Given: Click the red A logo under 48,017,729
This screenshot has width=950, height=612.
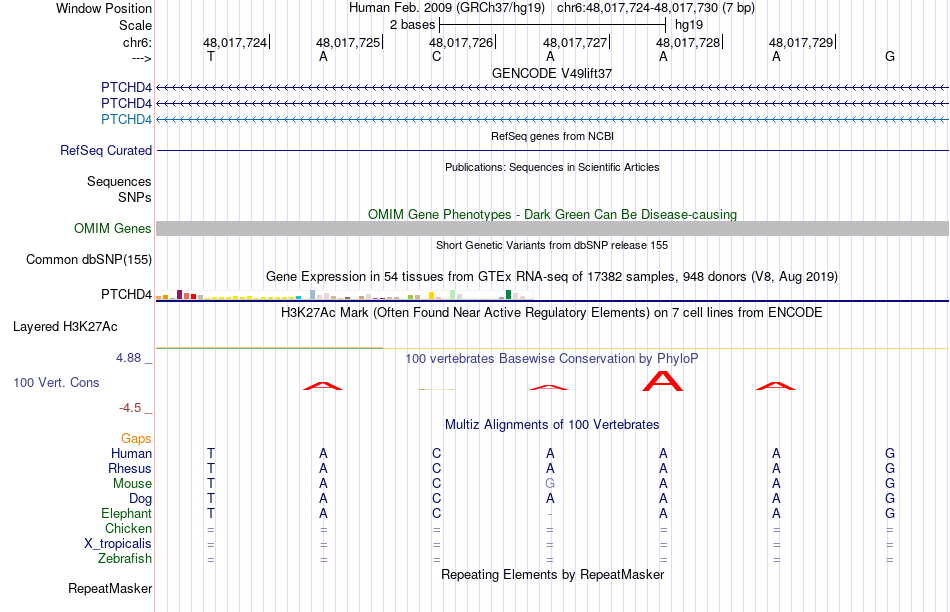Looking at the screenshot, I should pyautogui.click(x=776, y=386).
